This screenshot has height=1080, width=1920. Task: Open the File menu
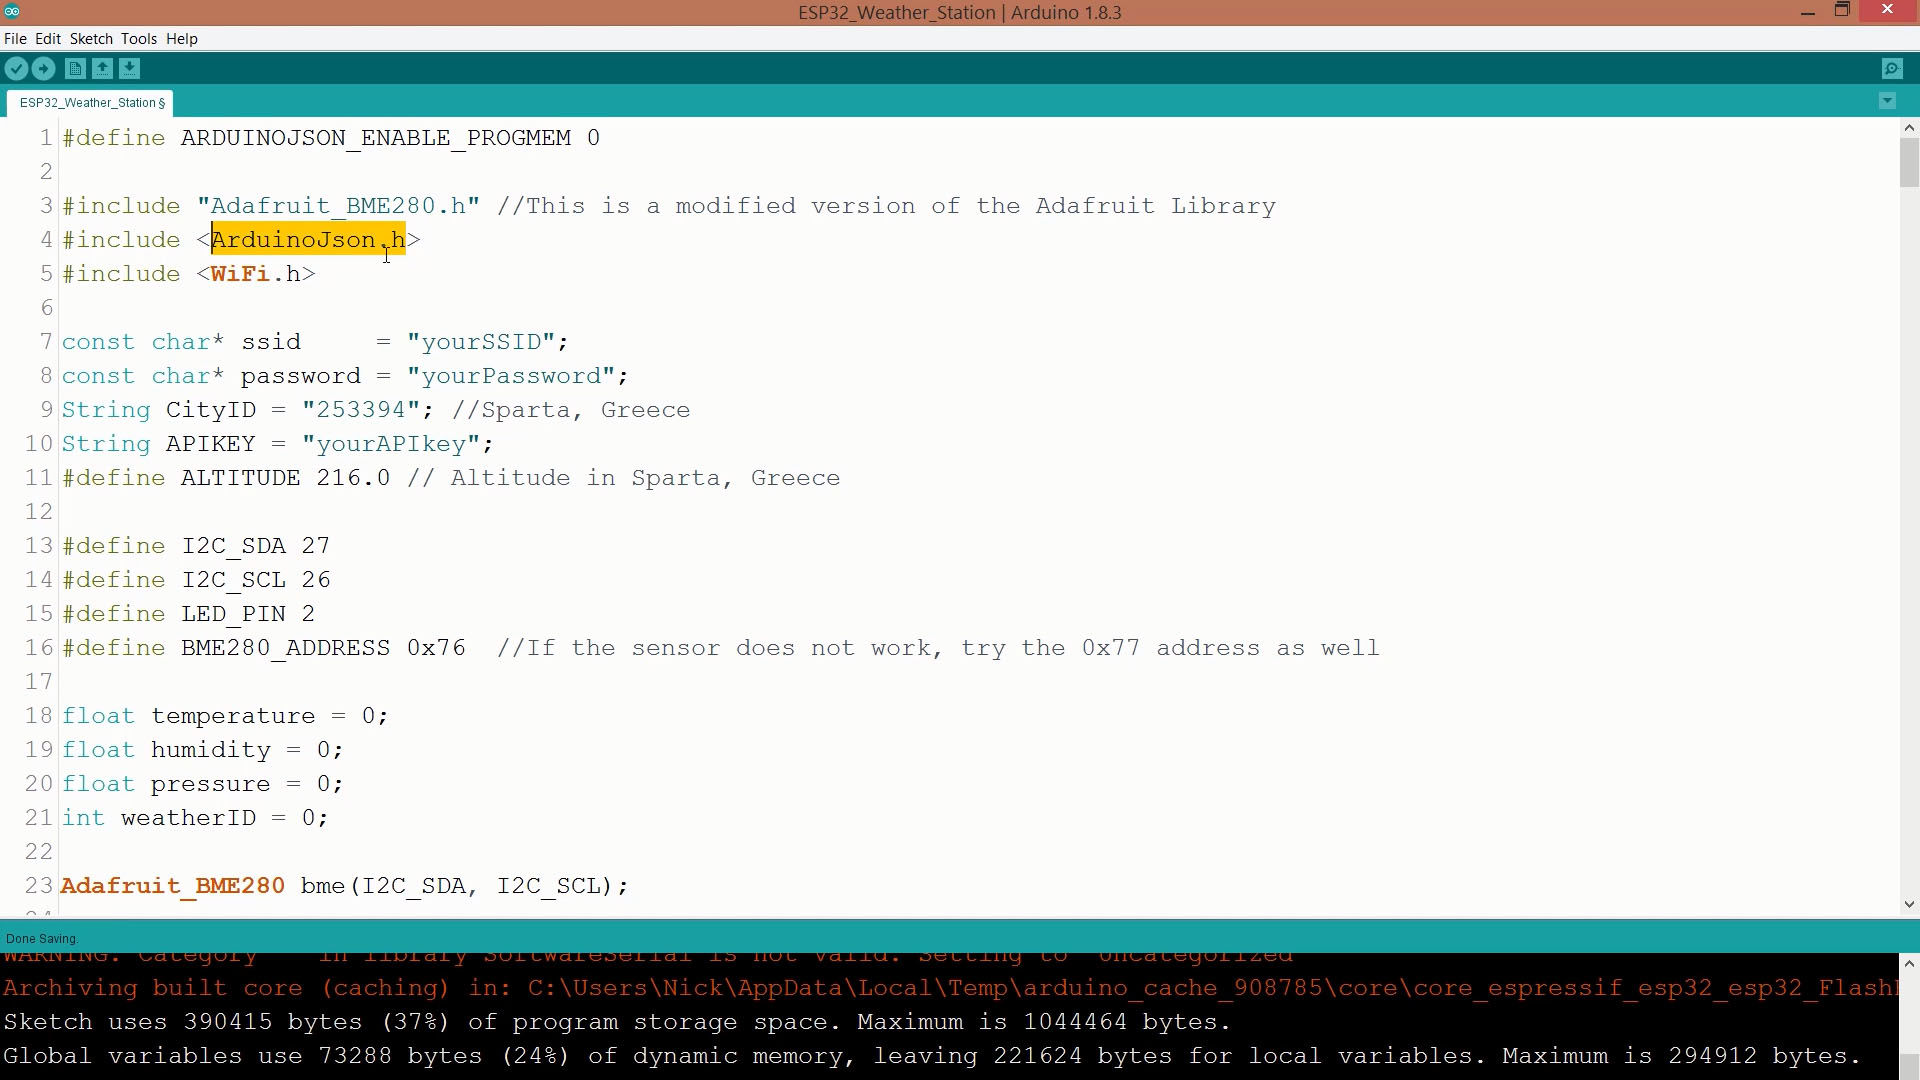pos(15,39)
